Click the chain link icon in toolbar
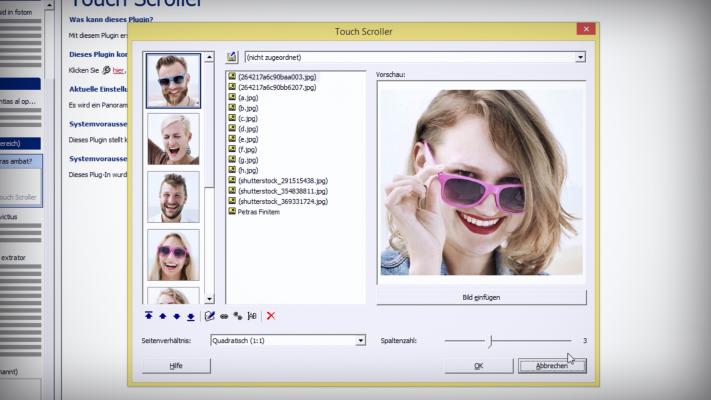This screenshot has width=711, height=400. [223, 316]
